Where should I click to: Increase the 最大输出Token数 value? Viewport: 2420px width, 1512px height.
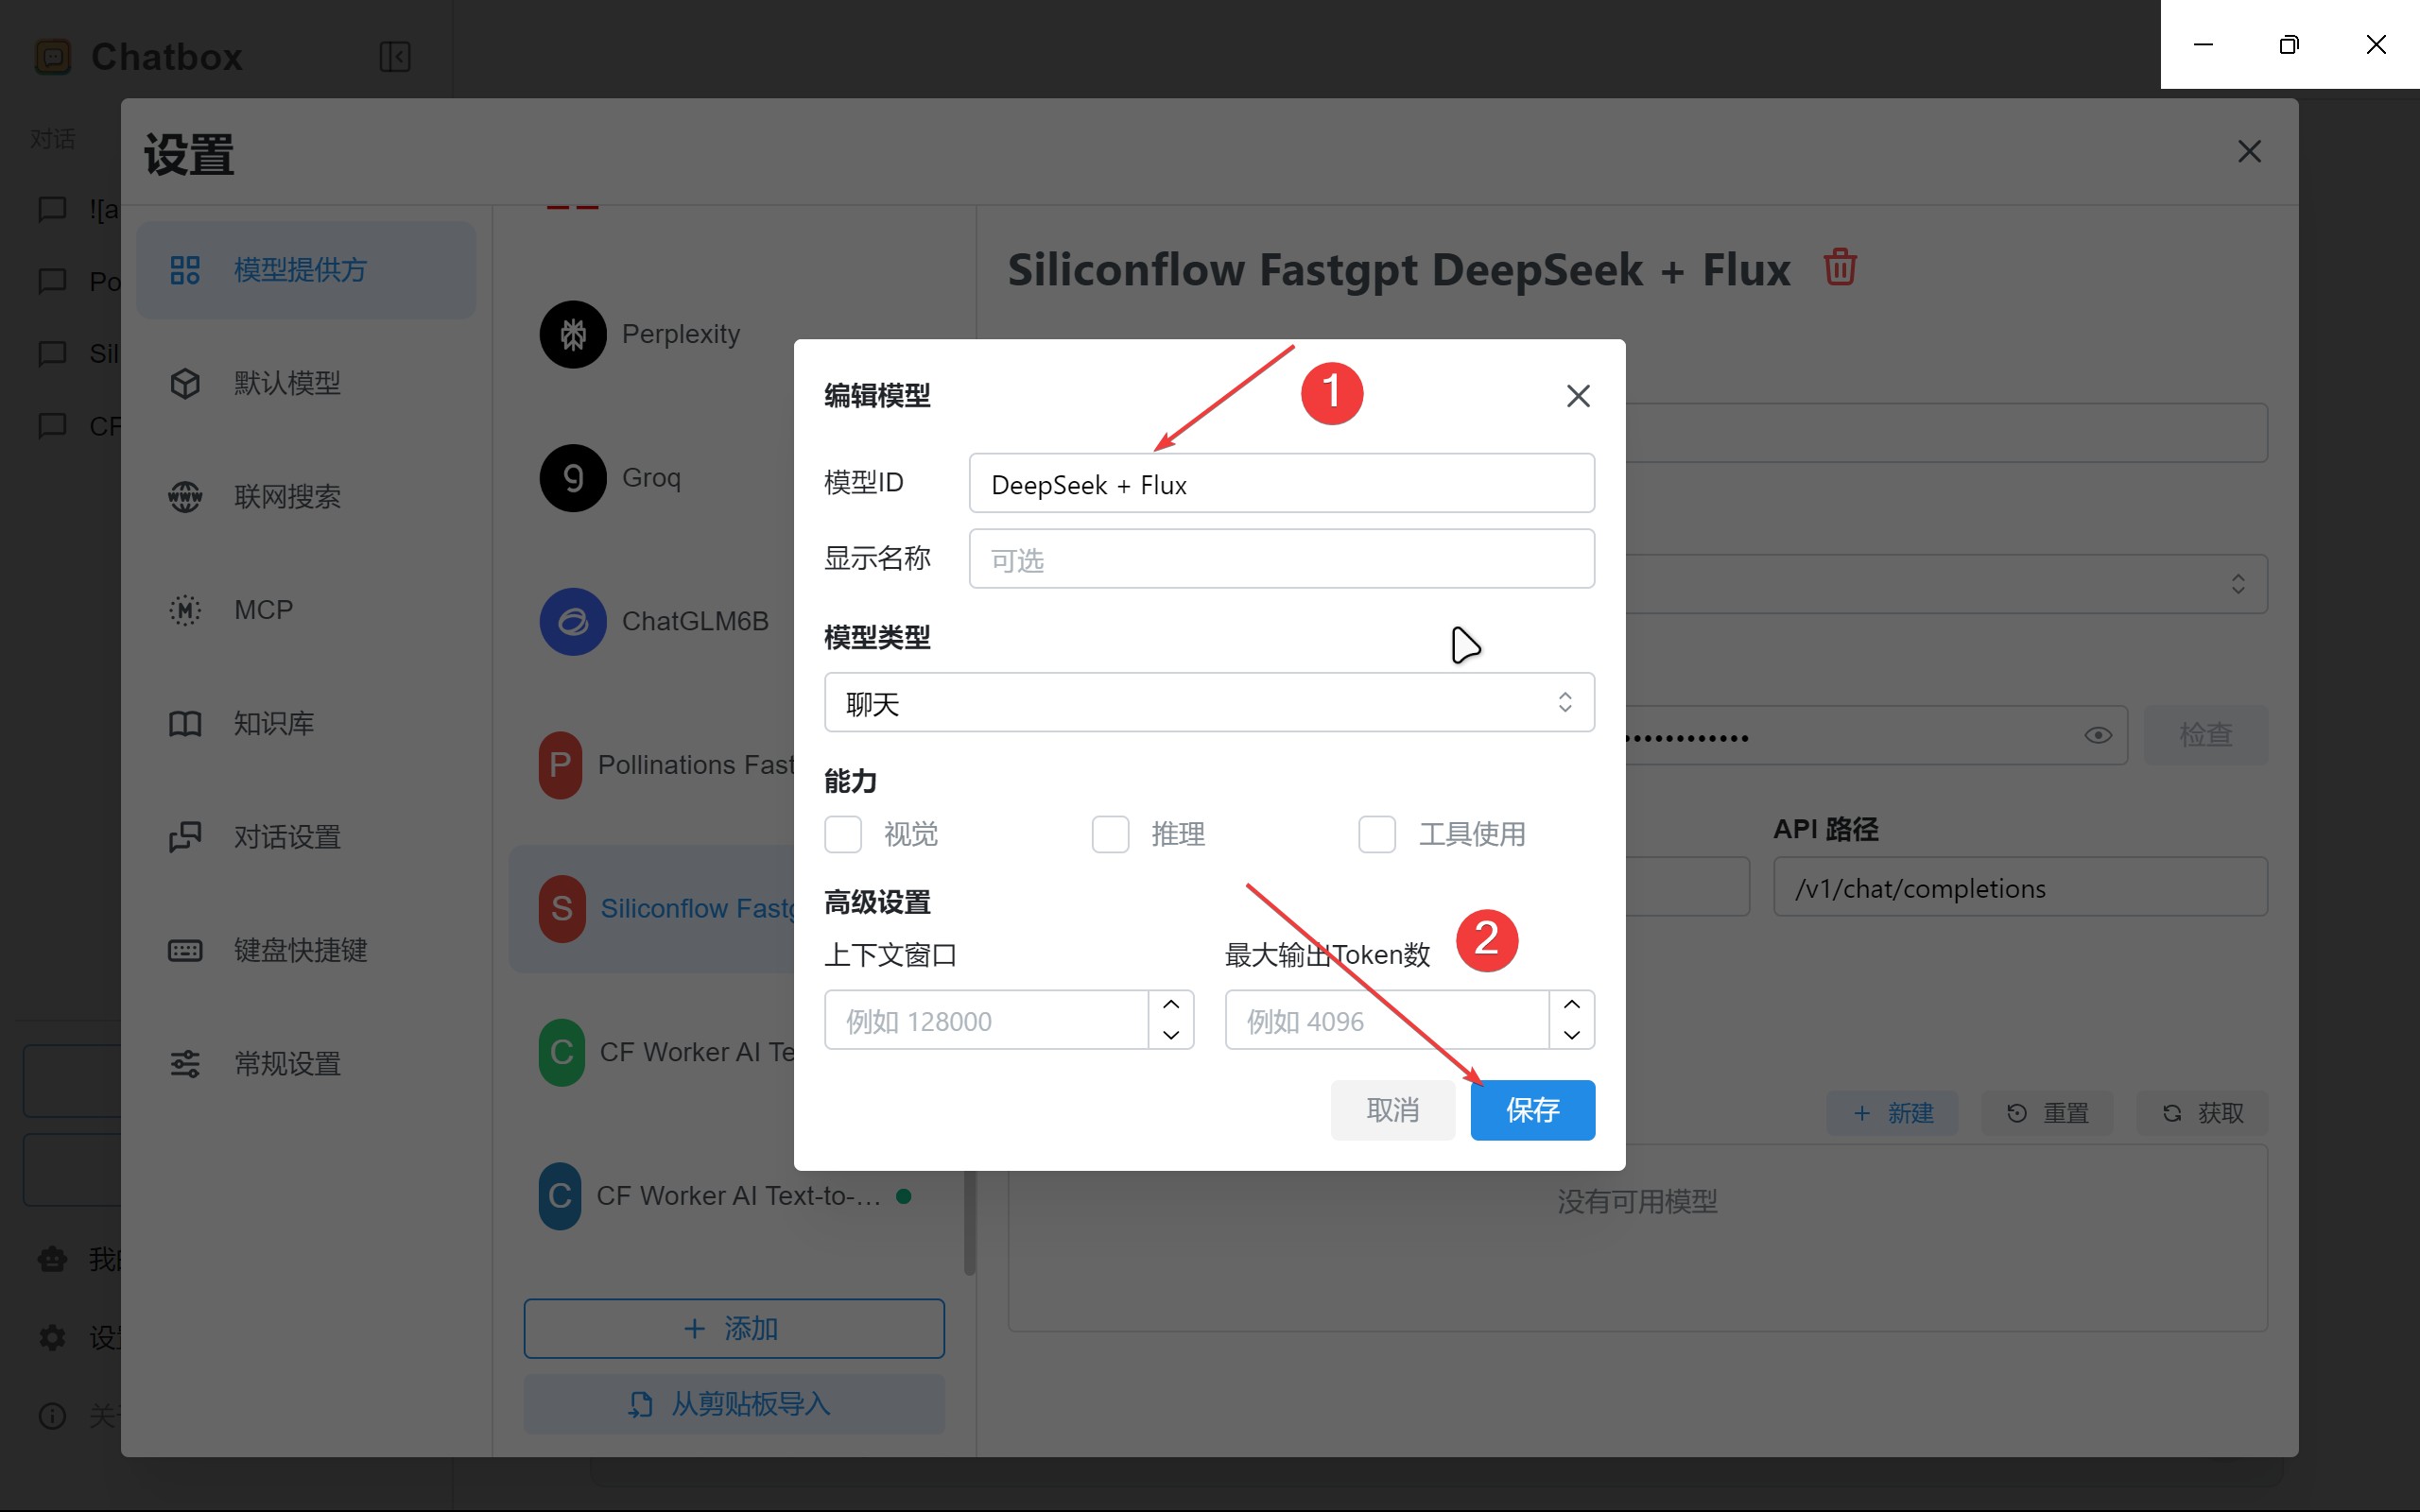(x=1570, y=1005)
